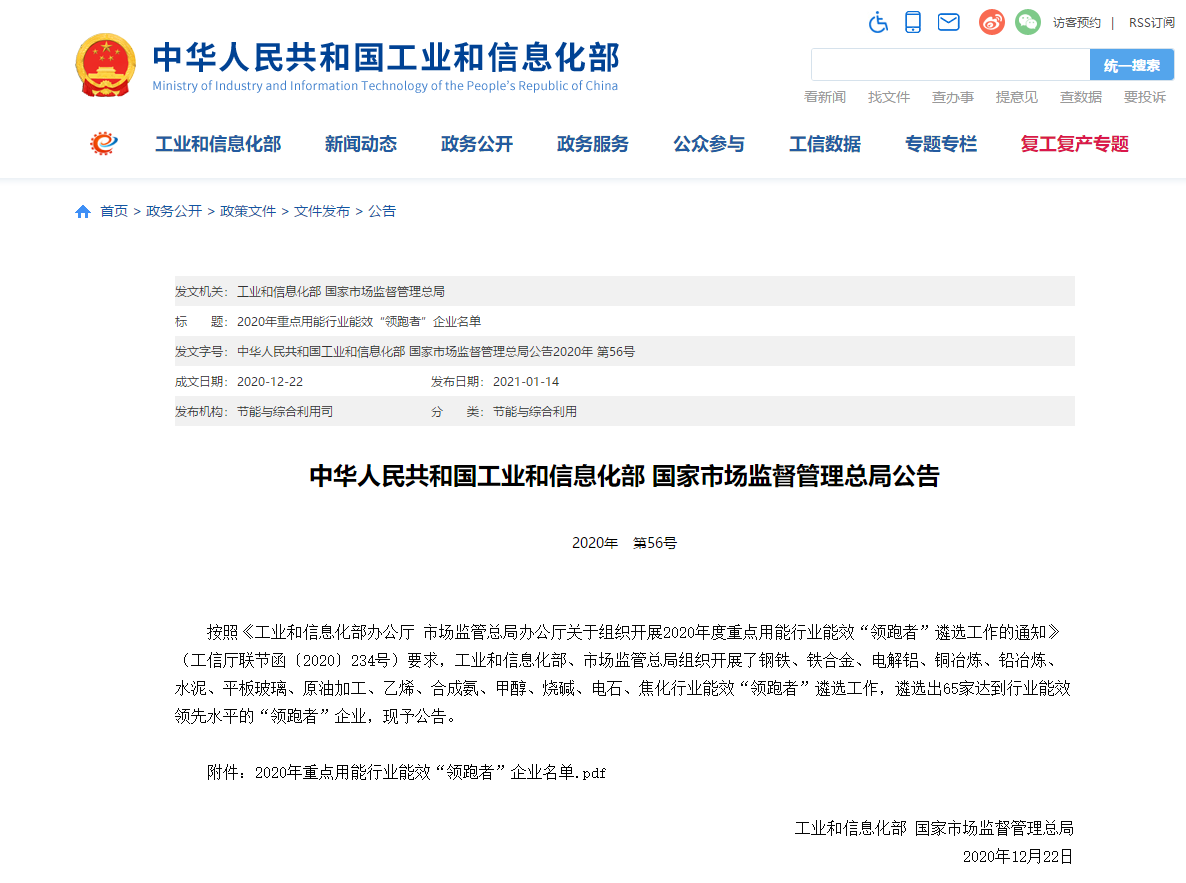Viewport: 1186px width, 883px height.
Task: Open the Weibo icon
Action: (992, 23)
